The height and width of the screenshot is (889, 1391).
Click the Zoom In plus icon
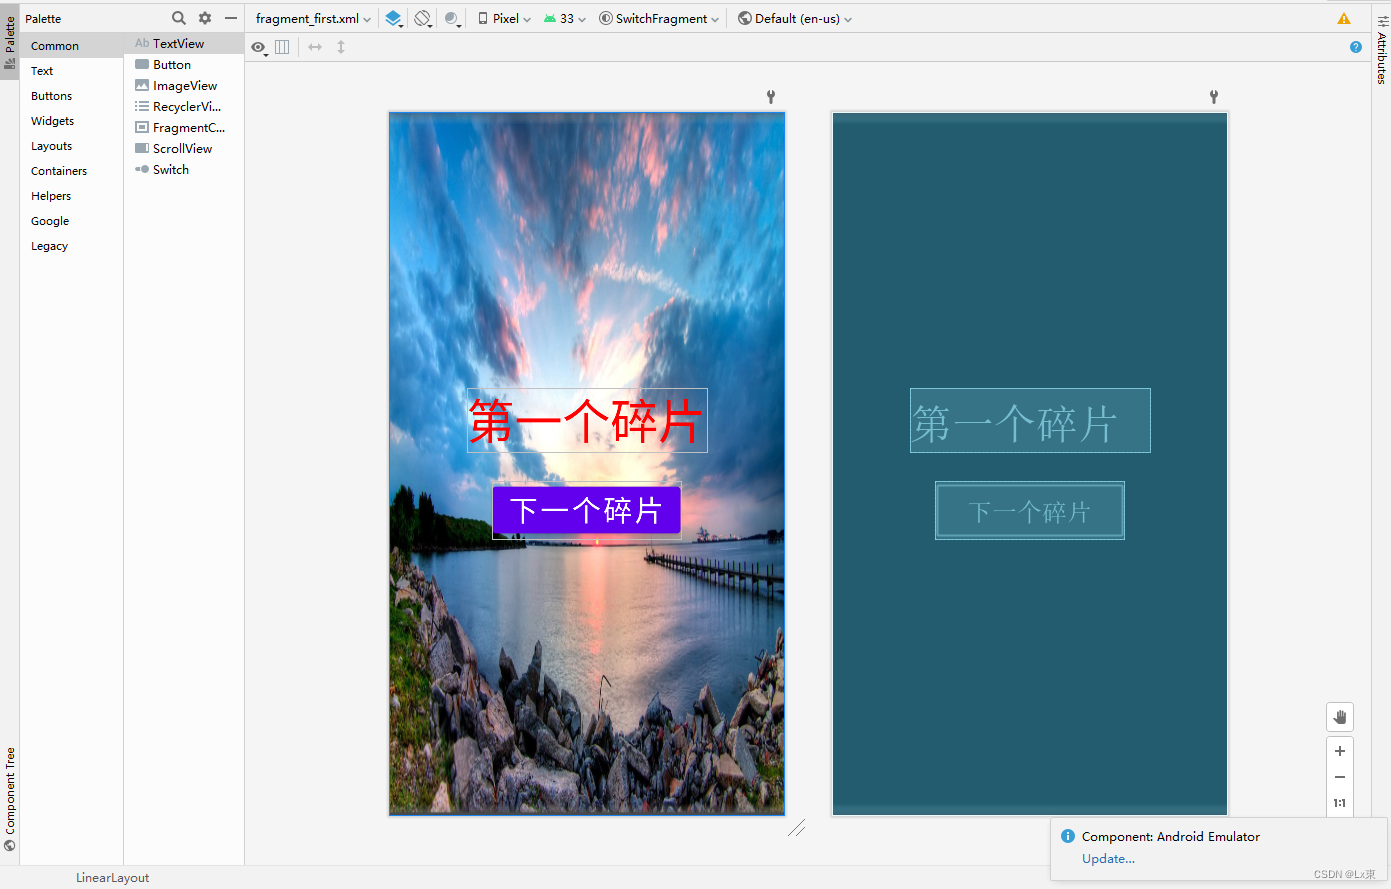[1340, 750]
